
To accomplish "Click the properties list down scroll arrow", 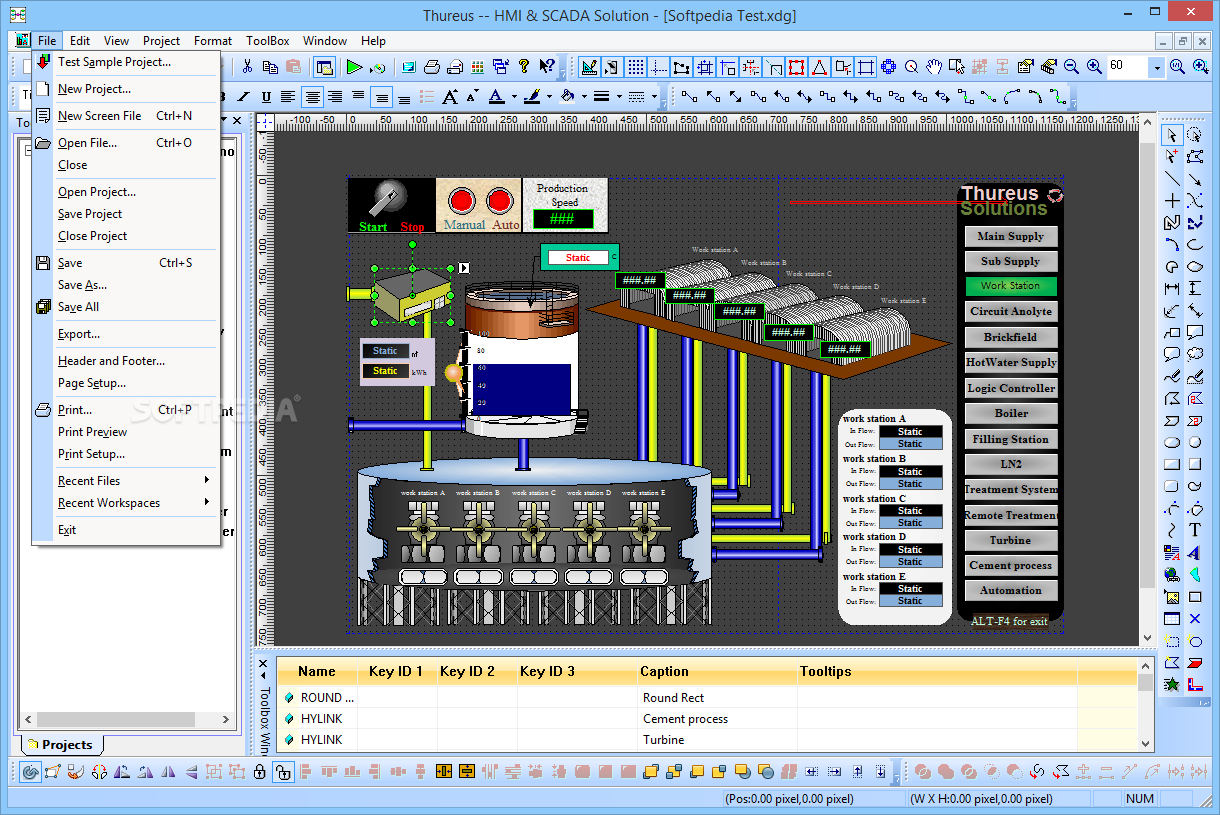I will 1145,743.
